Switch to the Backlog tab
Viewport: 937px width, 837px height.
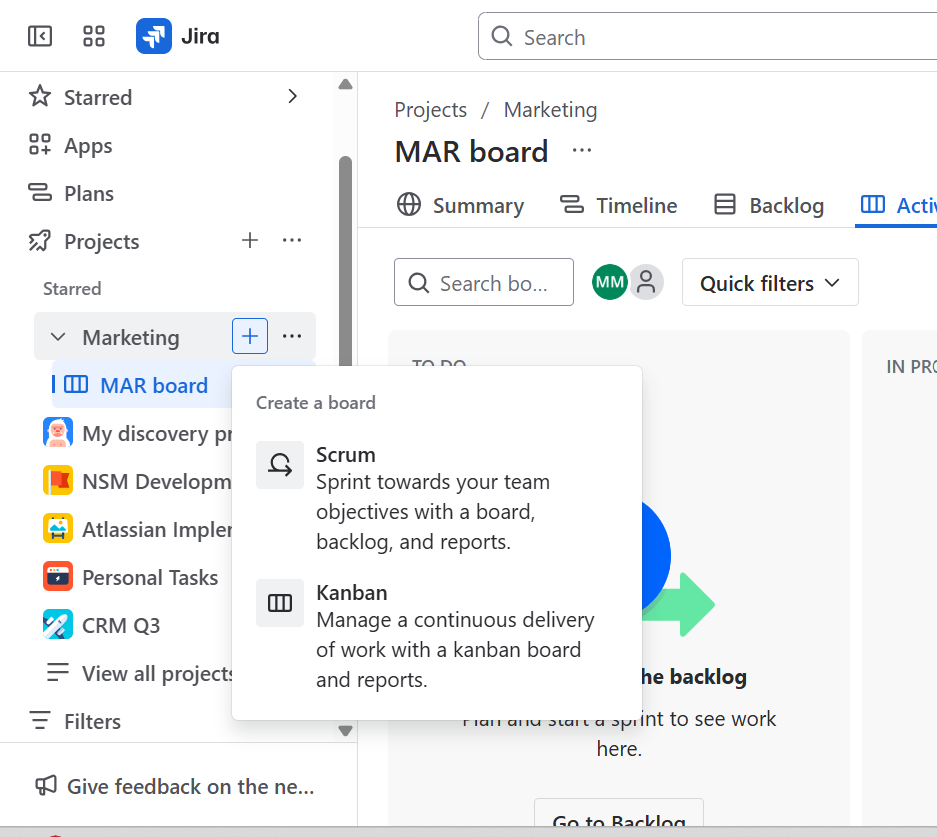[769, 205]
